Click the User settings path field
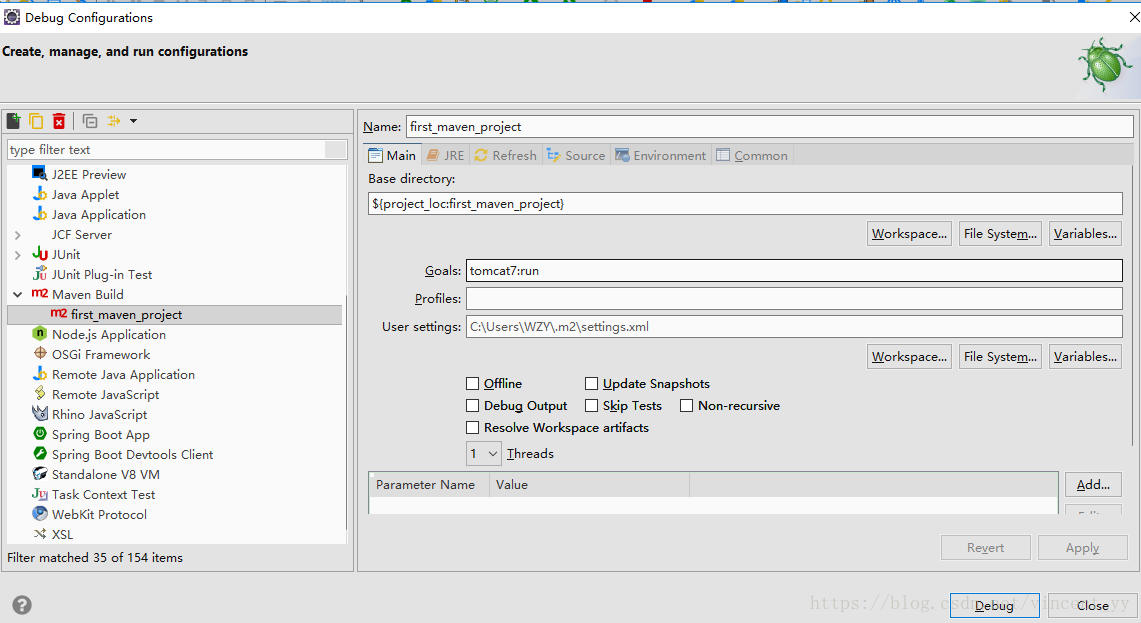This screenshot has height=623, width=1141. tap(795, 327)
